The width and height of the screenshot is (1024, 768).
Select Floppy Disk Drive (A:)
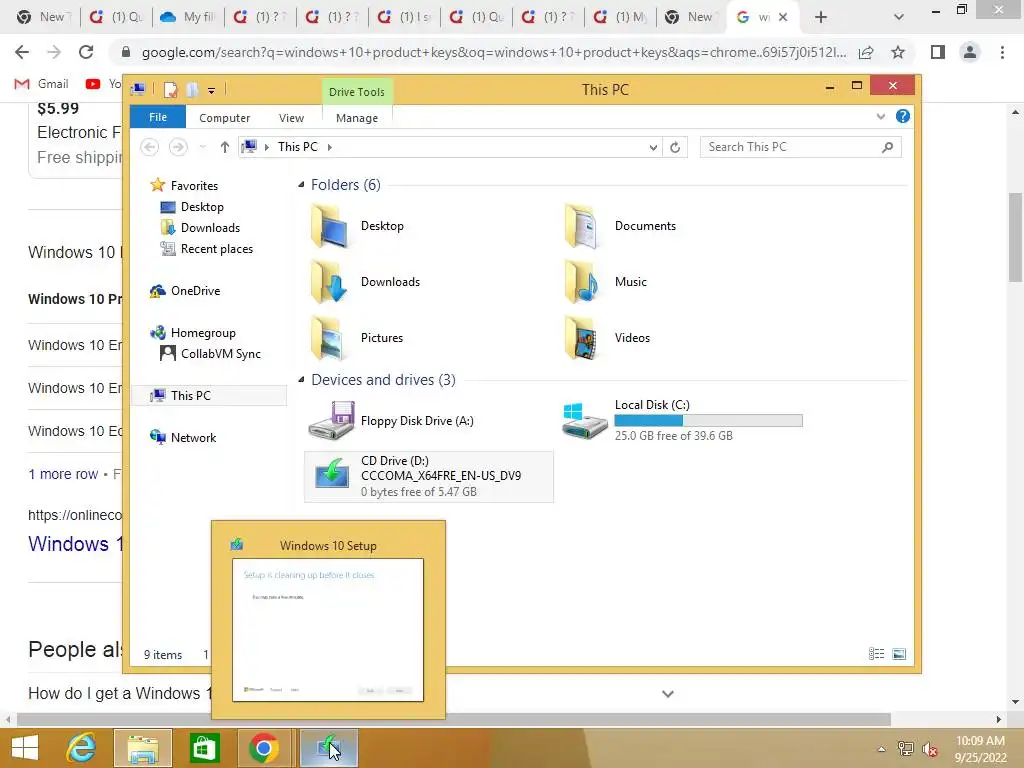tap(392, 421)
